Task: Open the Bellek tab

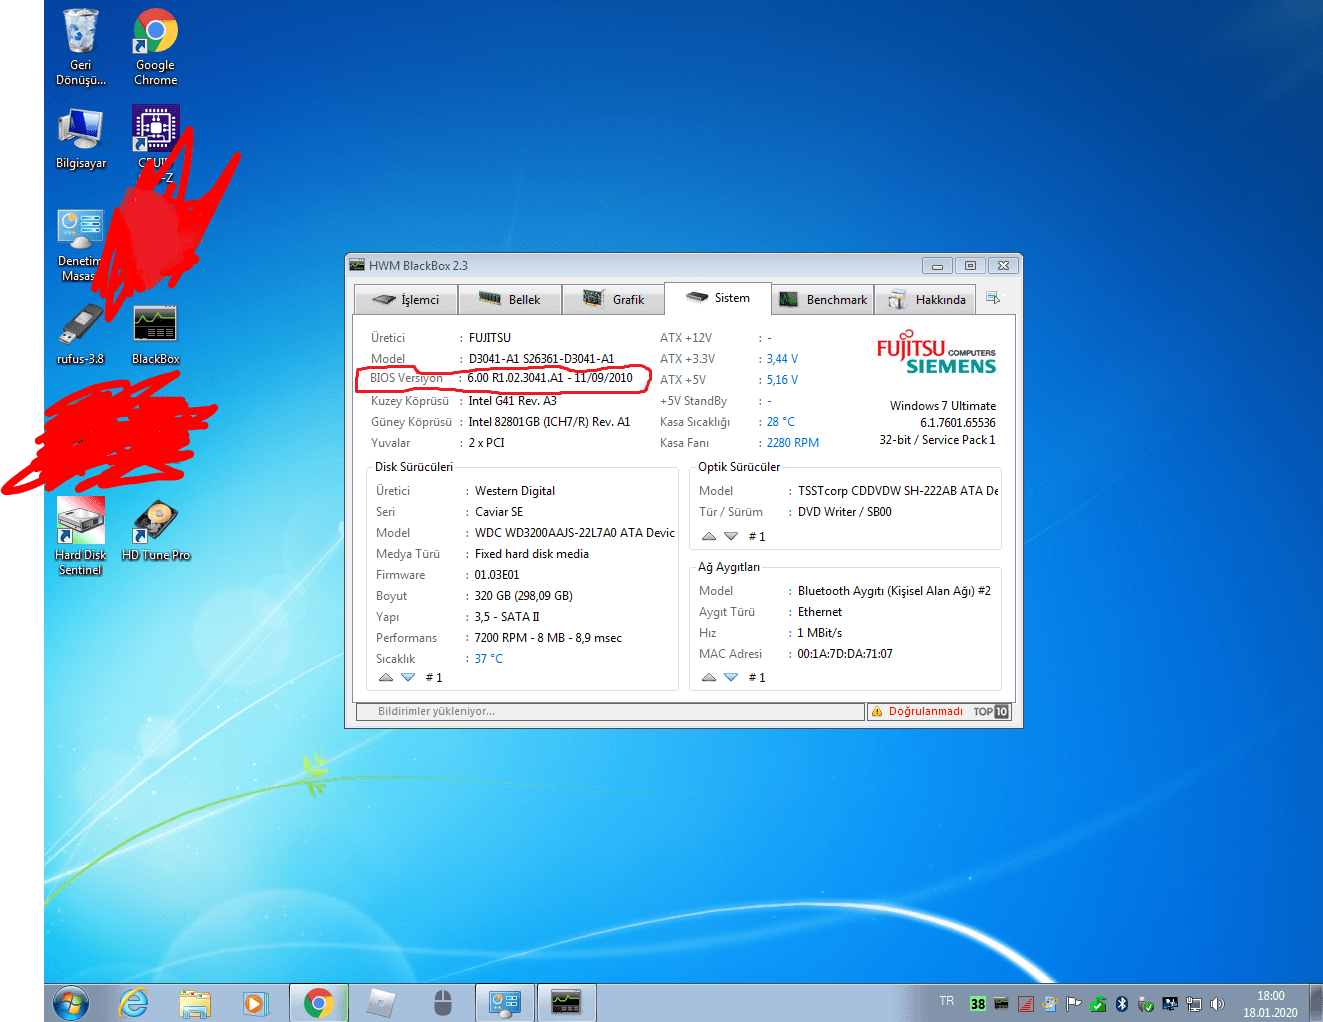Action: click(510, 300)
